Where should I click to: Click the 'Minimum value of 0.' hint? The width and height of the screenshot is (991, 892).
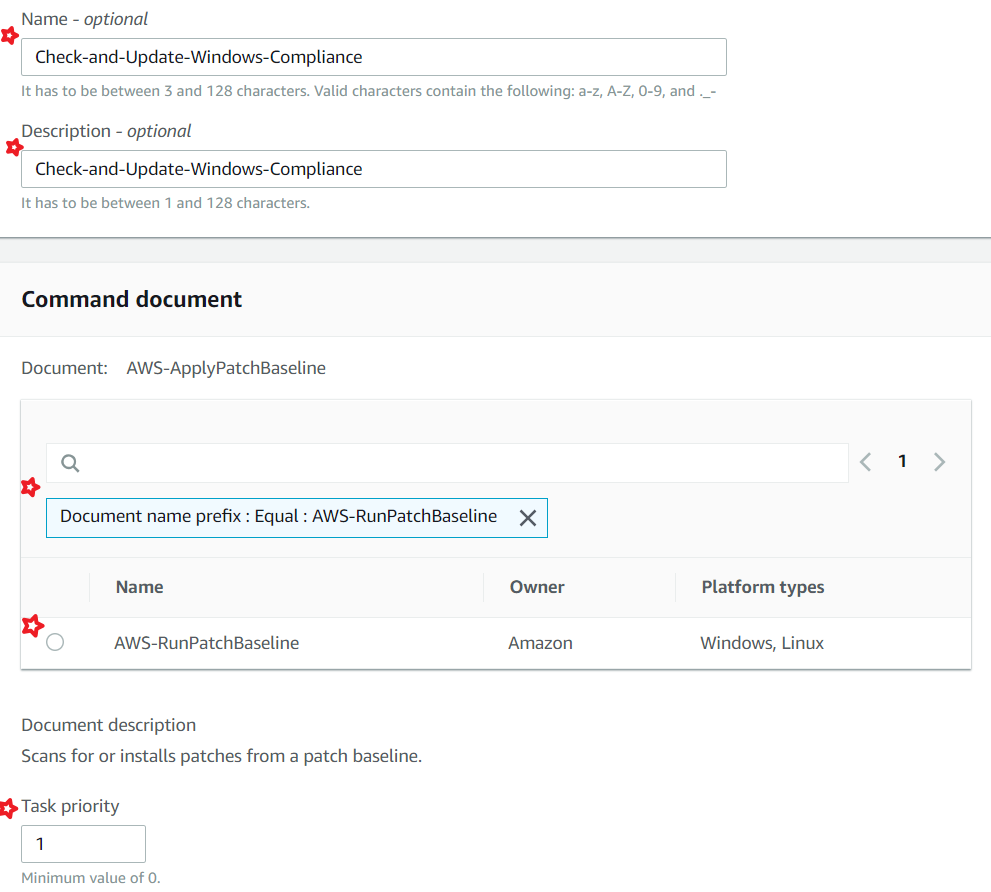(91, 878)
